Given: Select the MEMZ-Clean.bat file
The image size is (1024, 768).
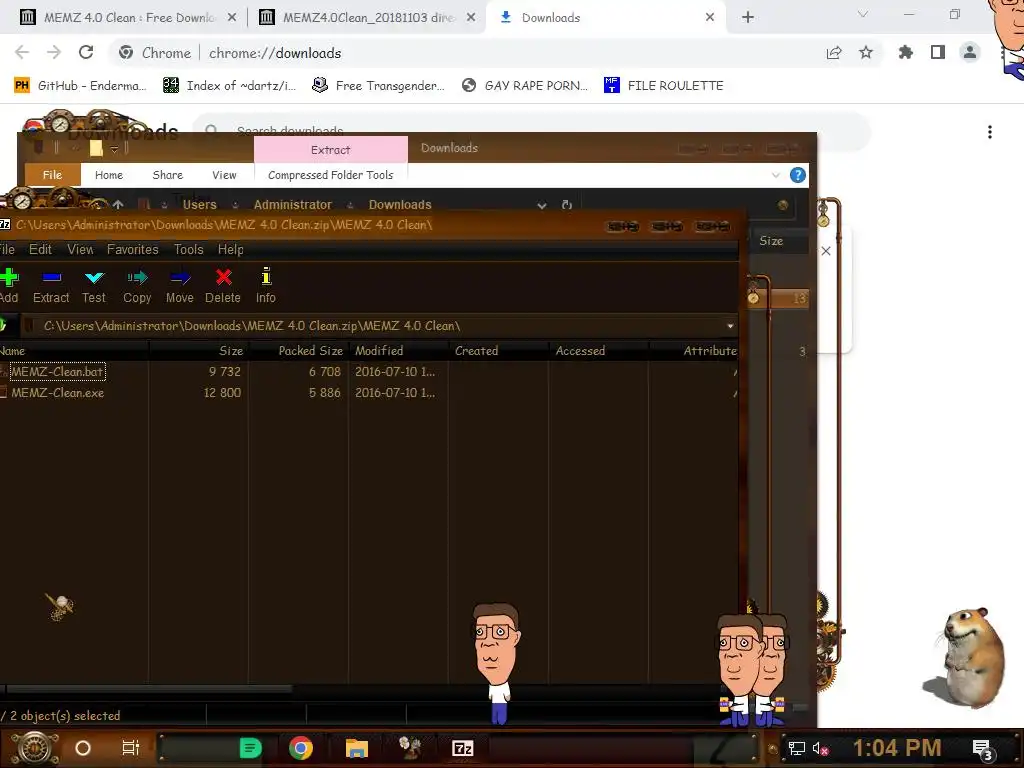Looking at the screenshot, I should pyautogui.click(x=57, y=372).
